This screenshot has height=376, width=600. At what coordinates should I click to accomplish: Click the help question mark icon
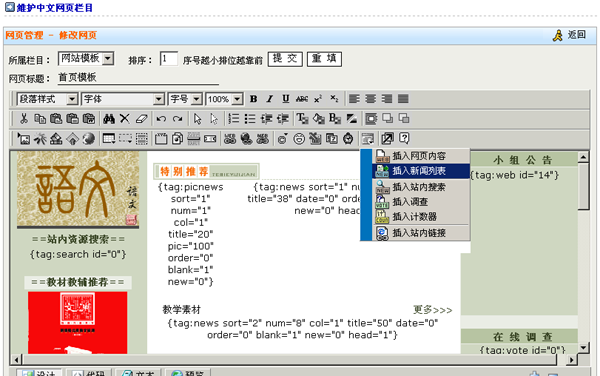(404, 138)
